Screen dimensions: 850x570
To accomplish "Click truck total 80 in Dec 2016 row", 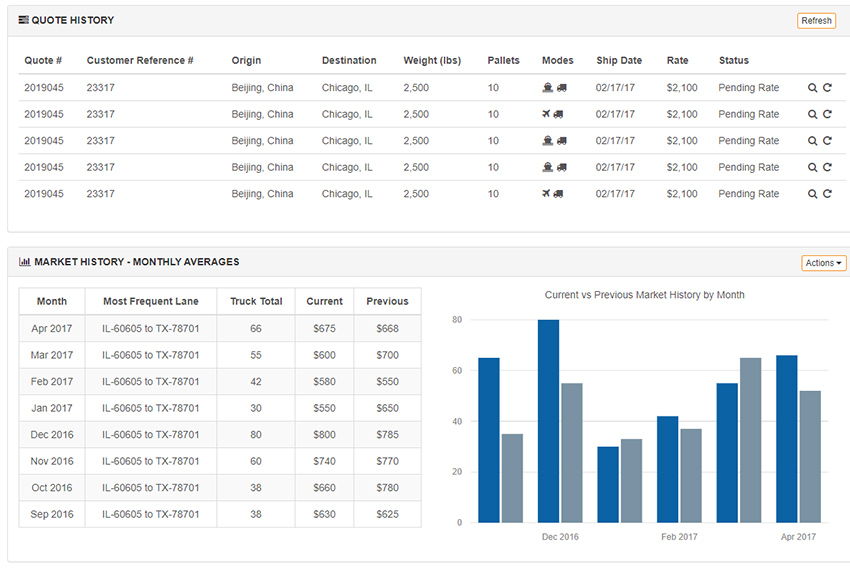I will 256,434.
